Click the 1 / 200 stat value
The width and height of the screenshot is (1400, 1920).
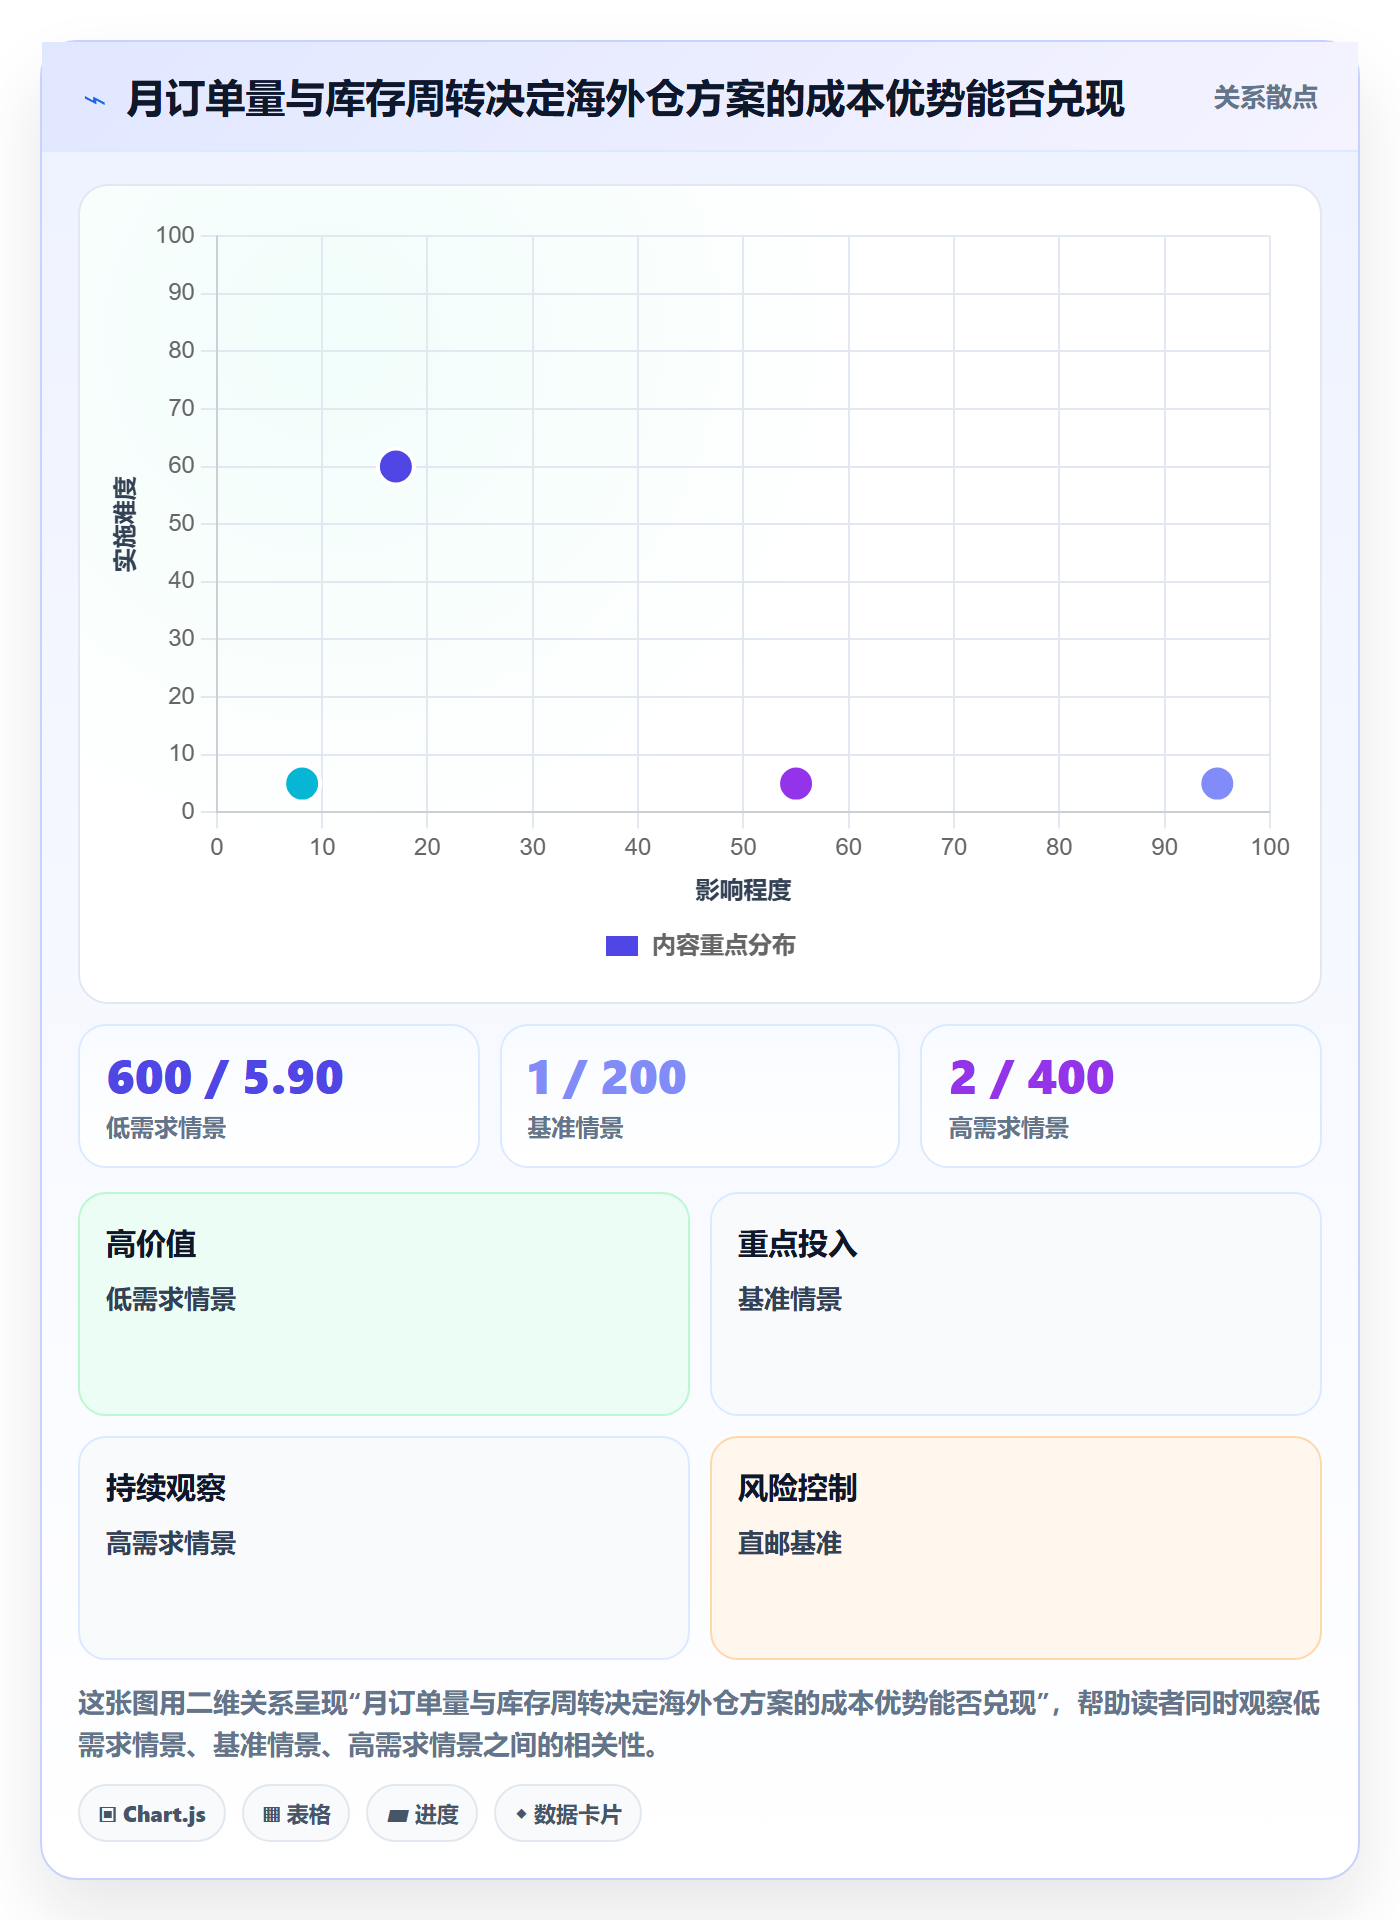pos(607,1077)
